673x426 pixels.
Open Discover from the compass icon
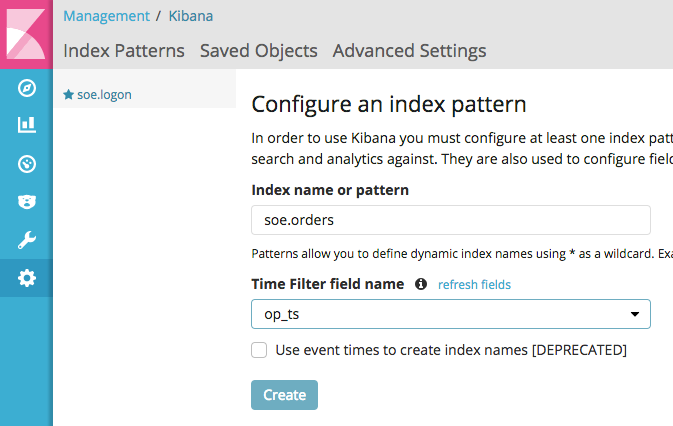(x=27, y=89)
